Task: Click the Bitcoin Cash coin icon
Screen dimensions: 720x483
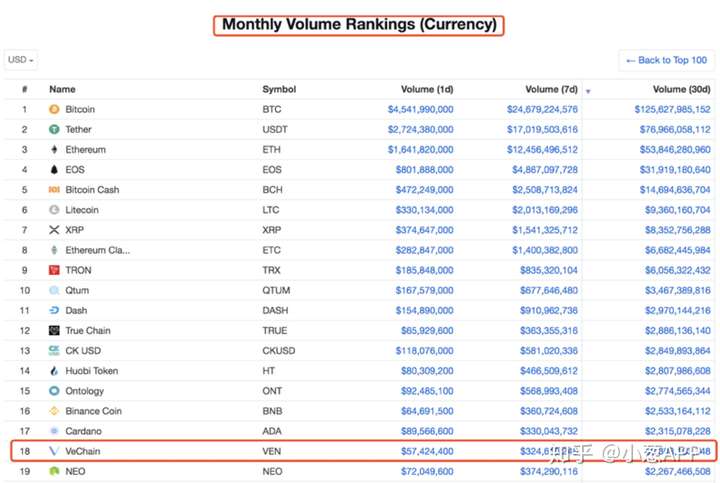Action: click(54, 190)
